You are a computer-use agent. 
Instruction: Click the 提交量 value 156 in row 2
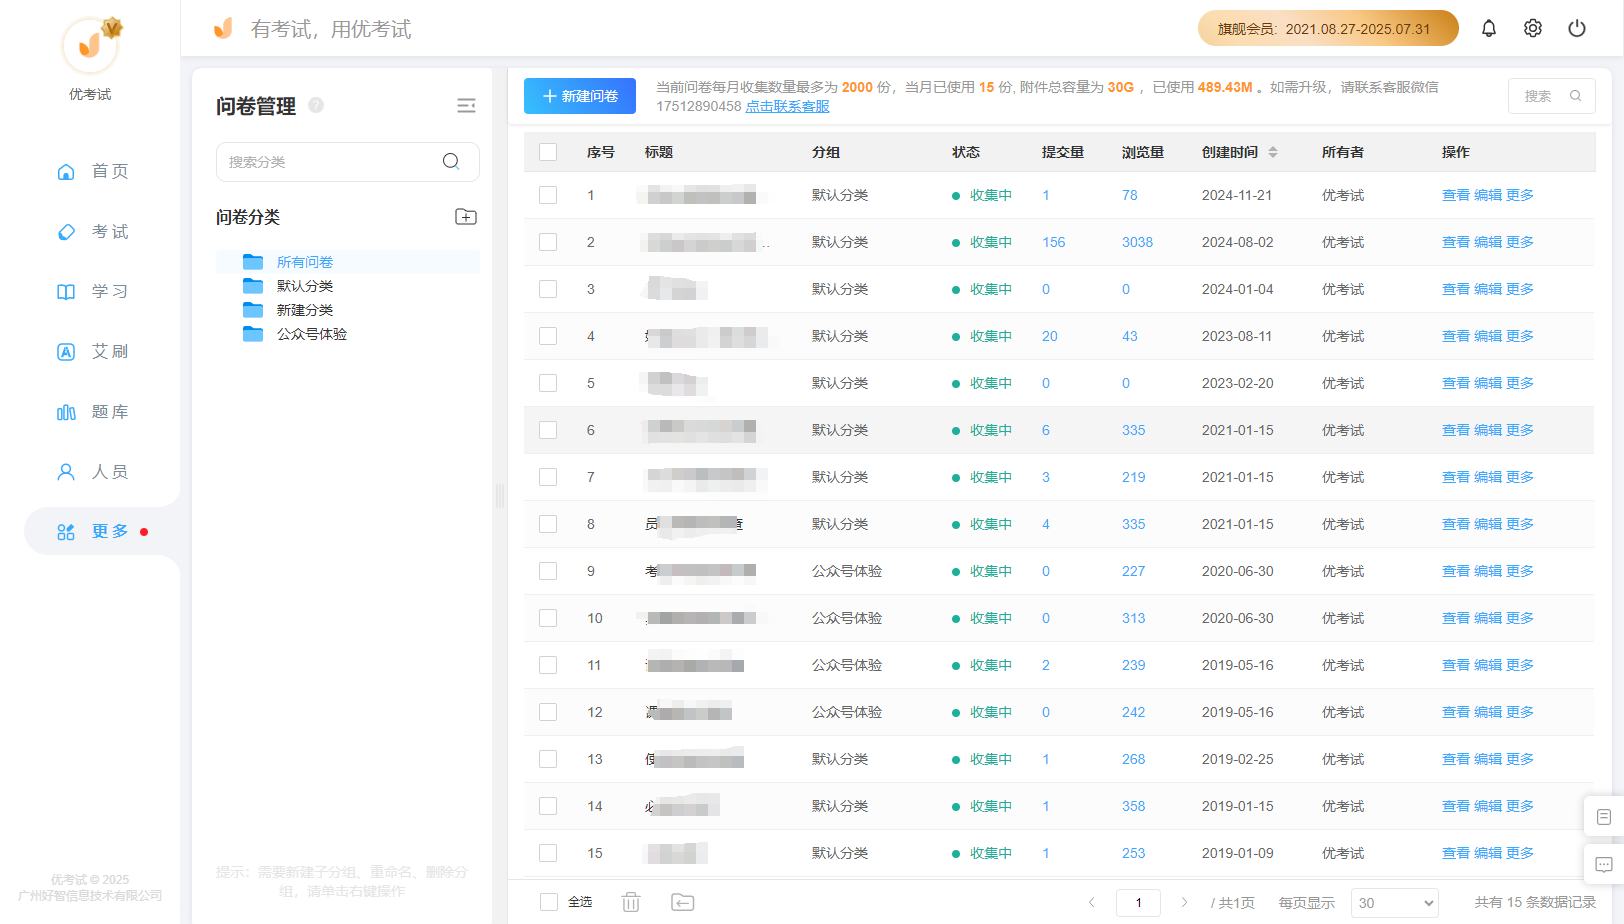pyautogui.click(x=1054, y=242)
